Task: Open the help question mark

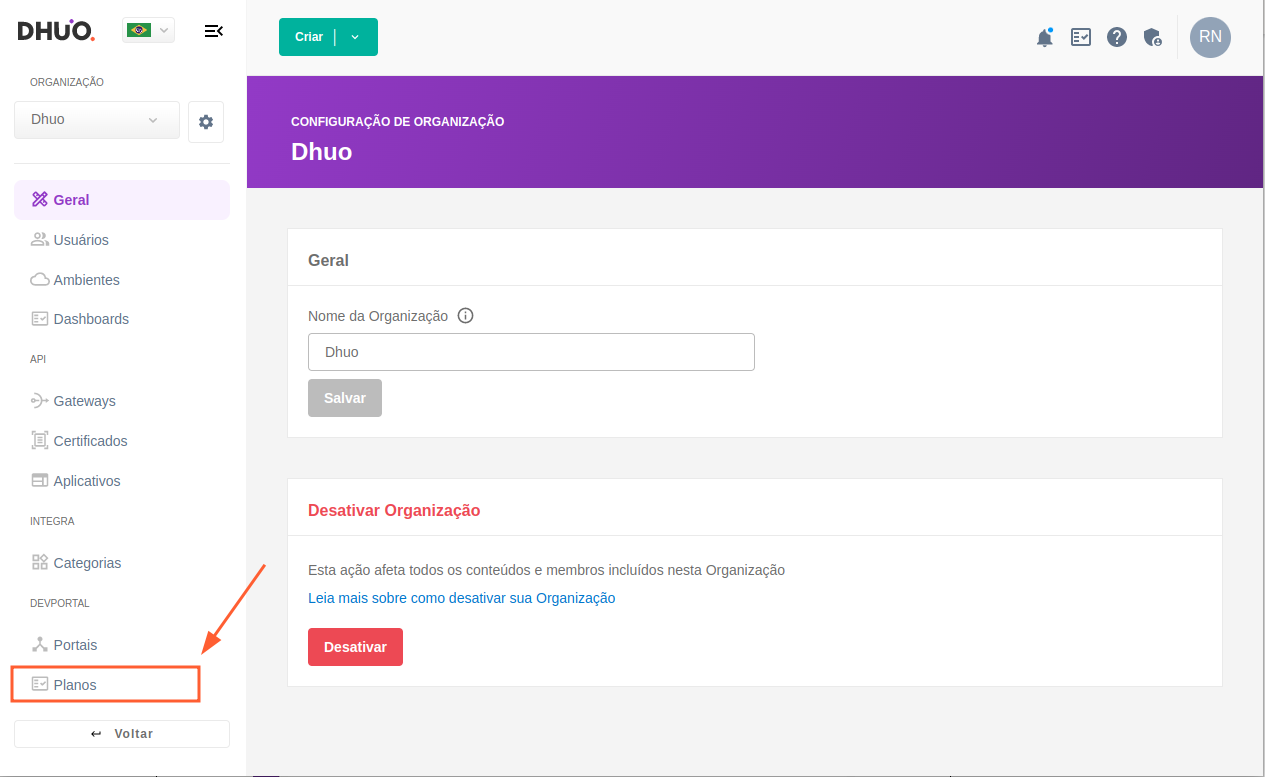Action: point(1118,37)
